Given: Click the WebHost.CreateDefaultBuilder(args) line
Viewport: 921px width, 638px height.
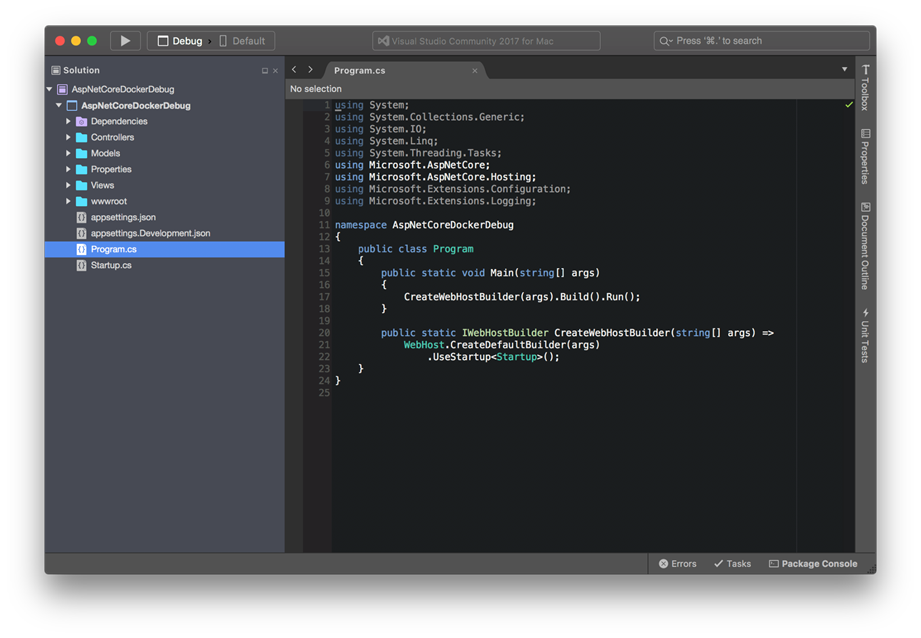Looking at the screenshot, I should [x=502, y=345].
